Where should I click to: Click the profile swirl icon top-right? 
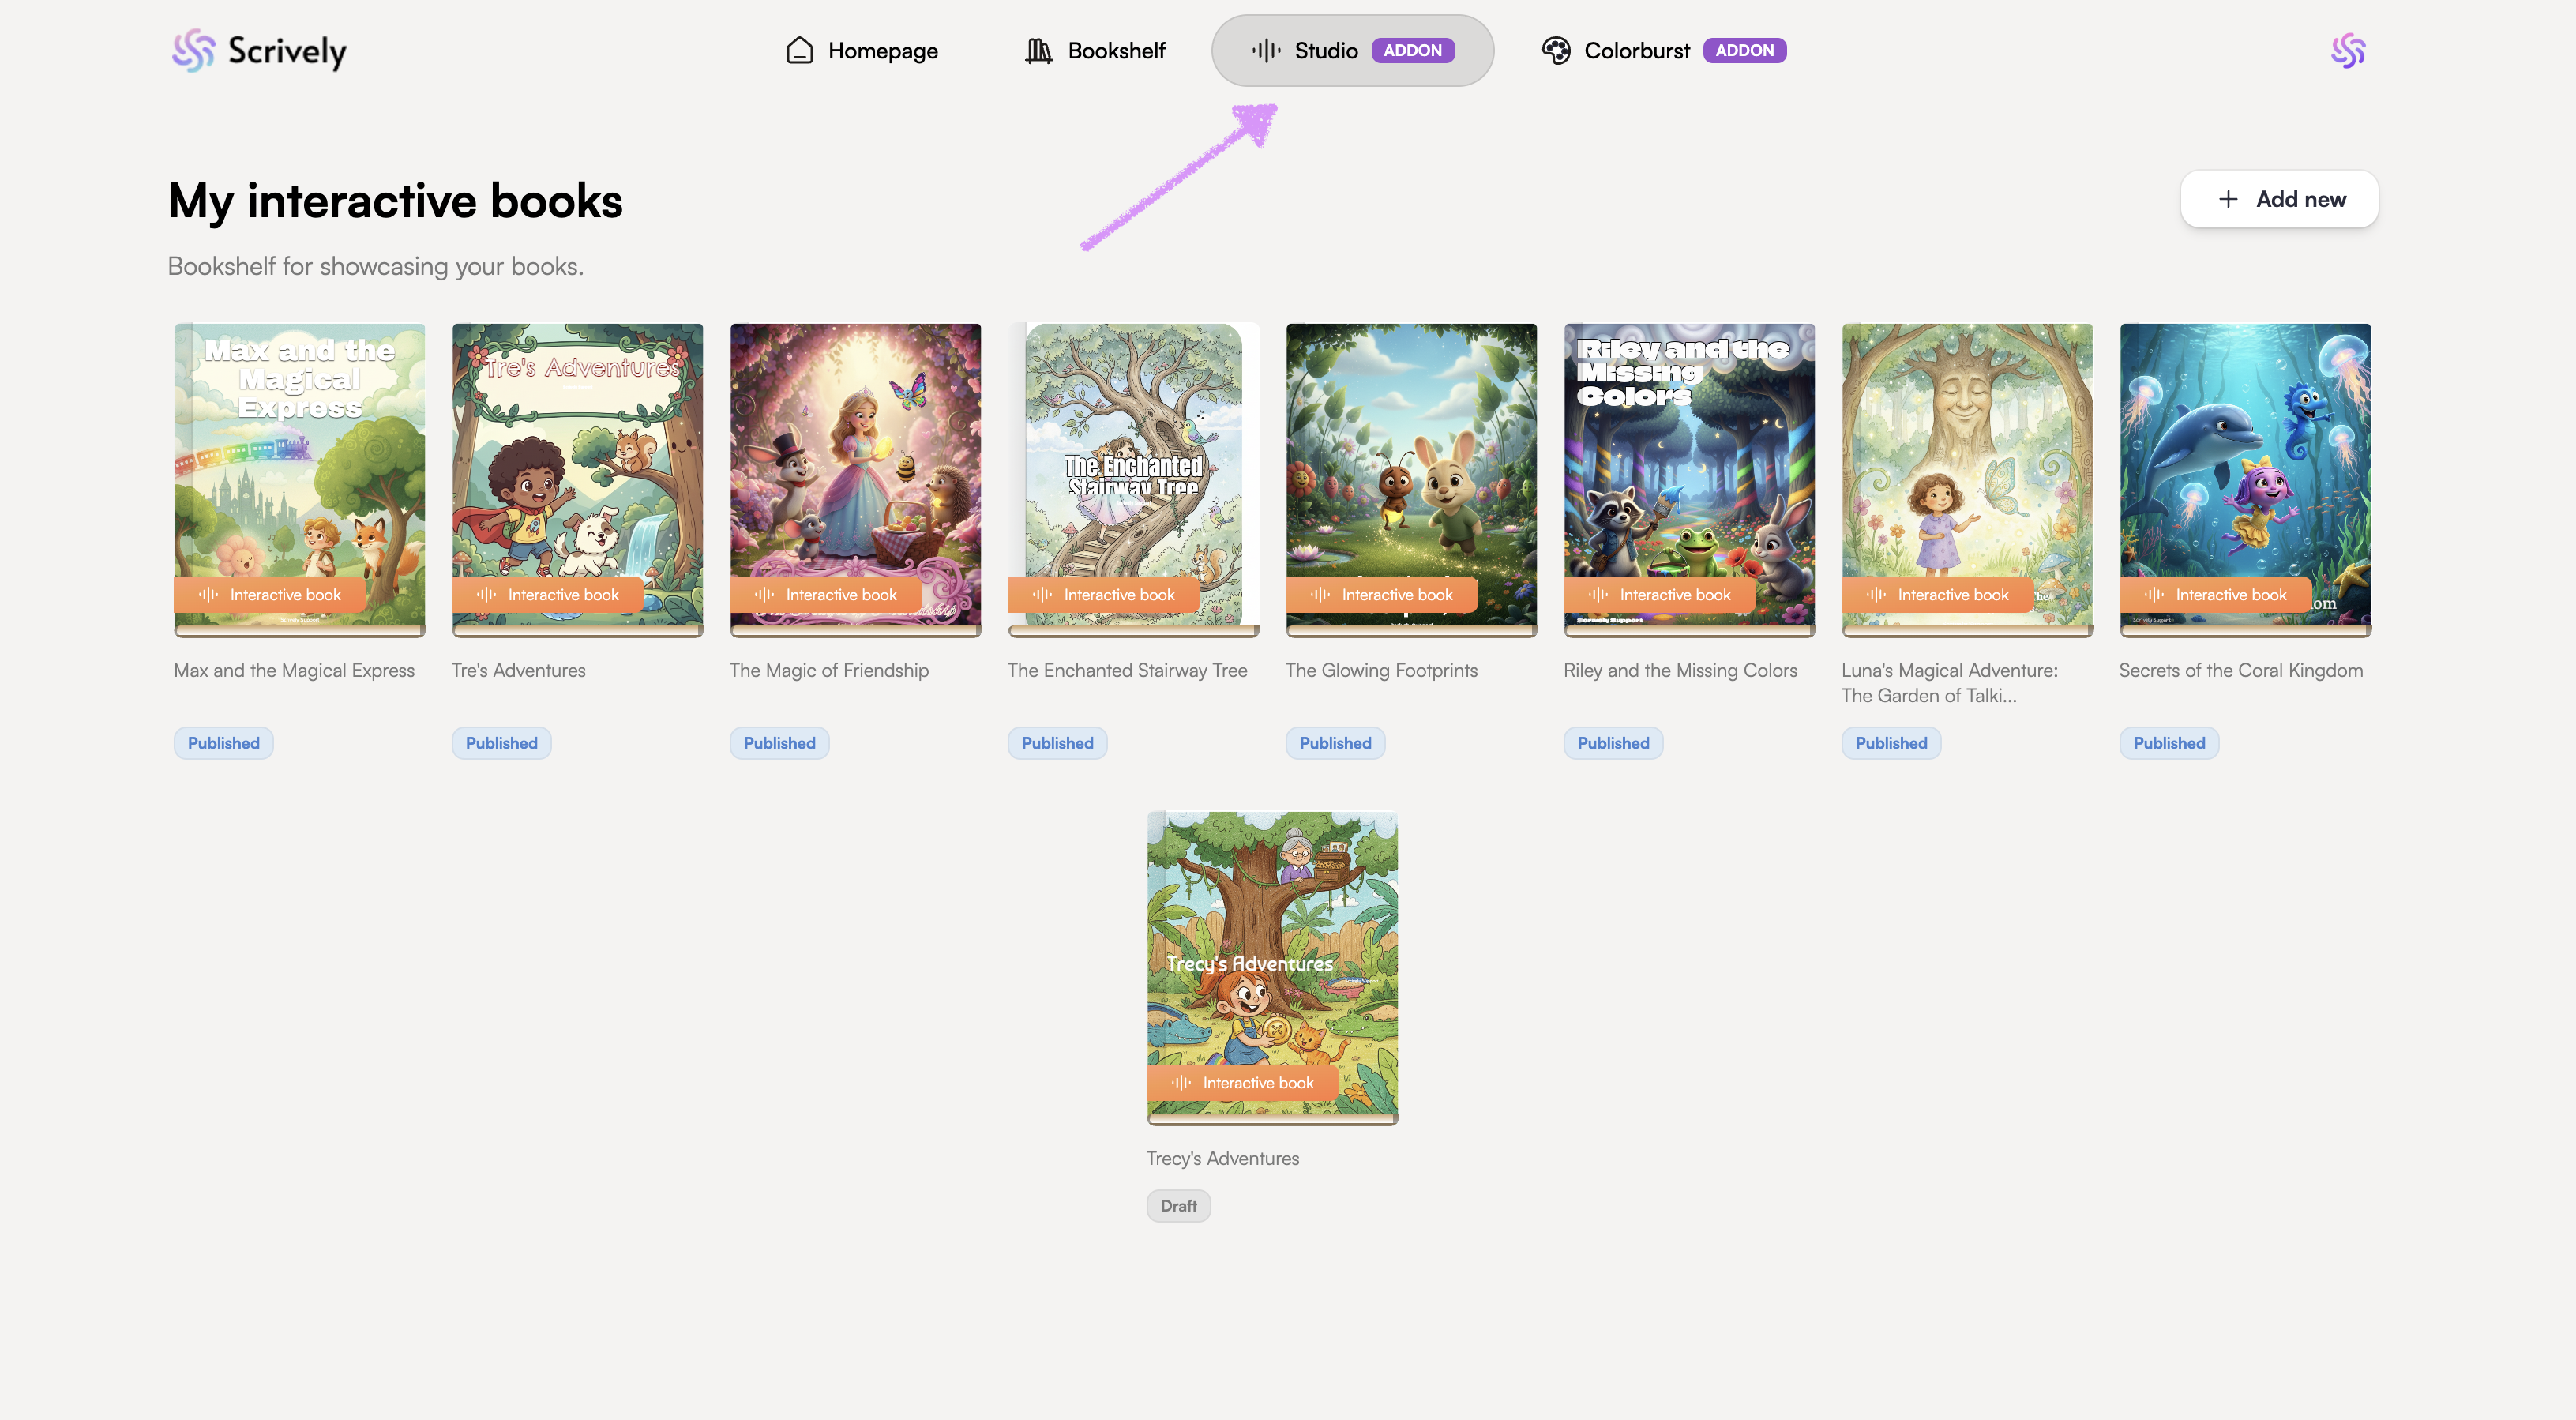tap(2347, 50)
